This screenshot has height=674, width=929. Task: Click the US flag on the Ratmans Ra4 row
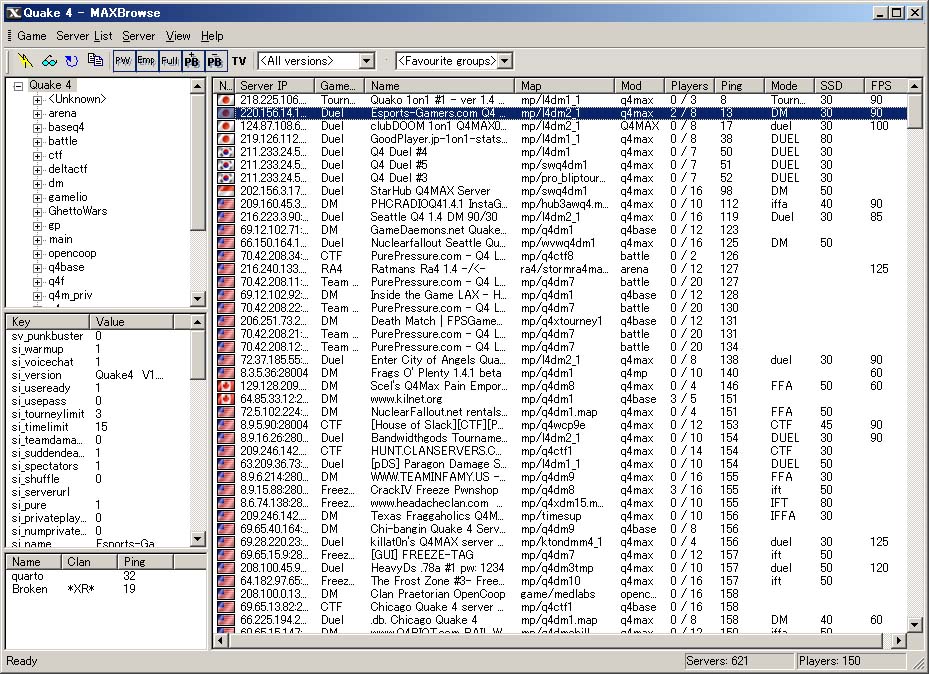tap(226, 269)
